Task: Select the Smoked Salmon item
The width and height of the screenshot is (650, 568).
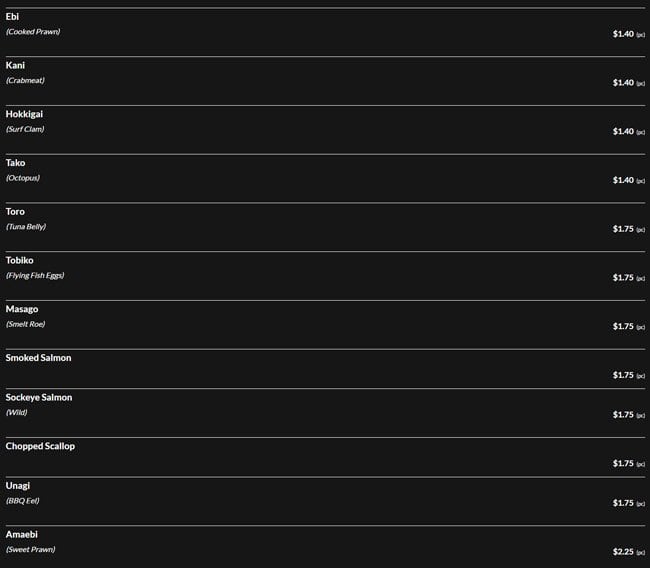Action: (38, 358)
